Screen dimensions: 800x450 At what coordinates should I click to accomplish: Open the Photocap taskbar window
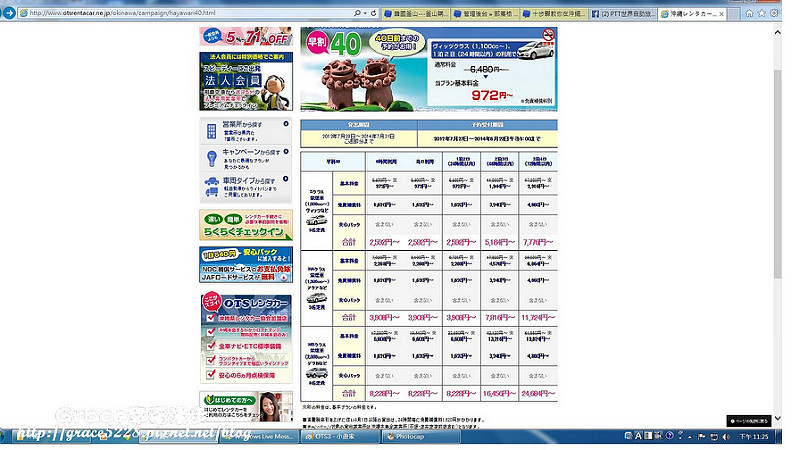coord(421,437)
